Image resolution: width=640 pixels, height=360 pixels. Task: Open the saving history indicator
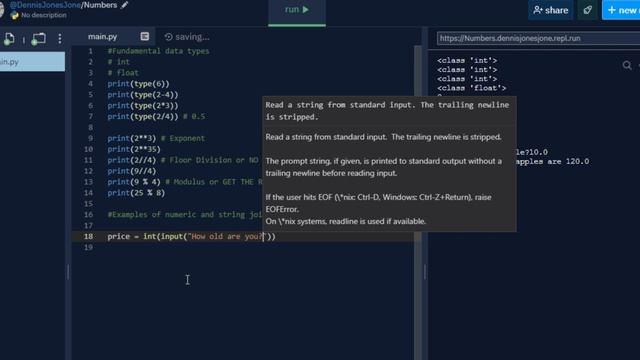click(187, 37)
